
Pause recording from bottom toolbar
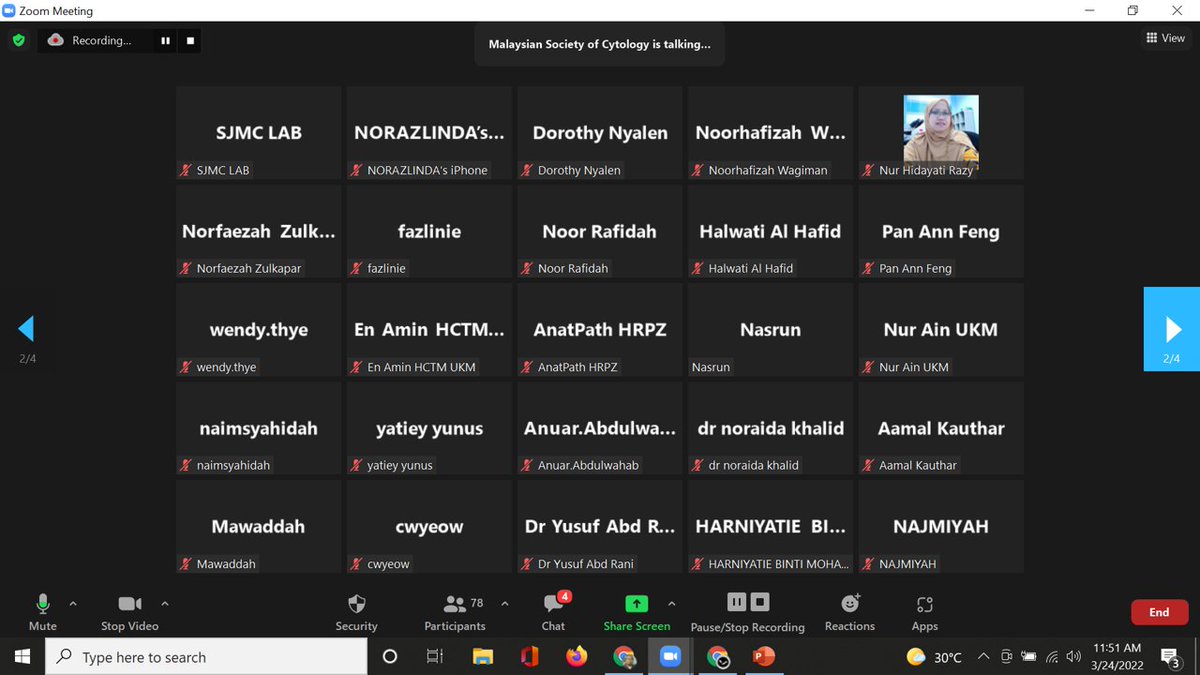pos(736,602)
